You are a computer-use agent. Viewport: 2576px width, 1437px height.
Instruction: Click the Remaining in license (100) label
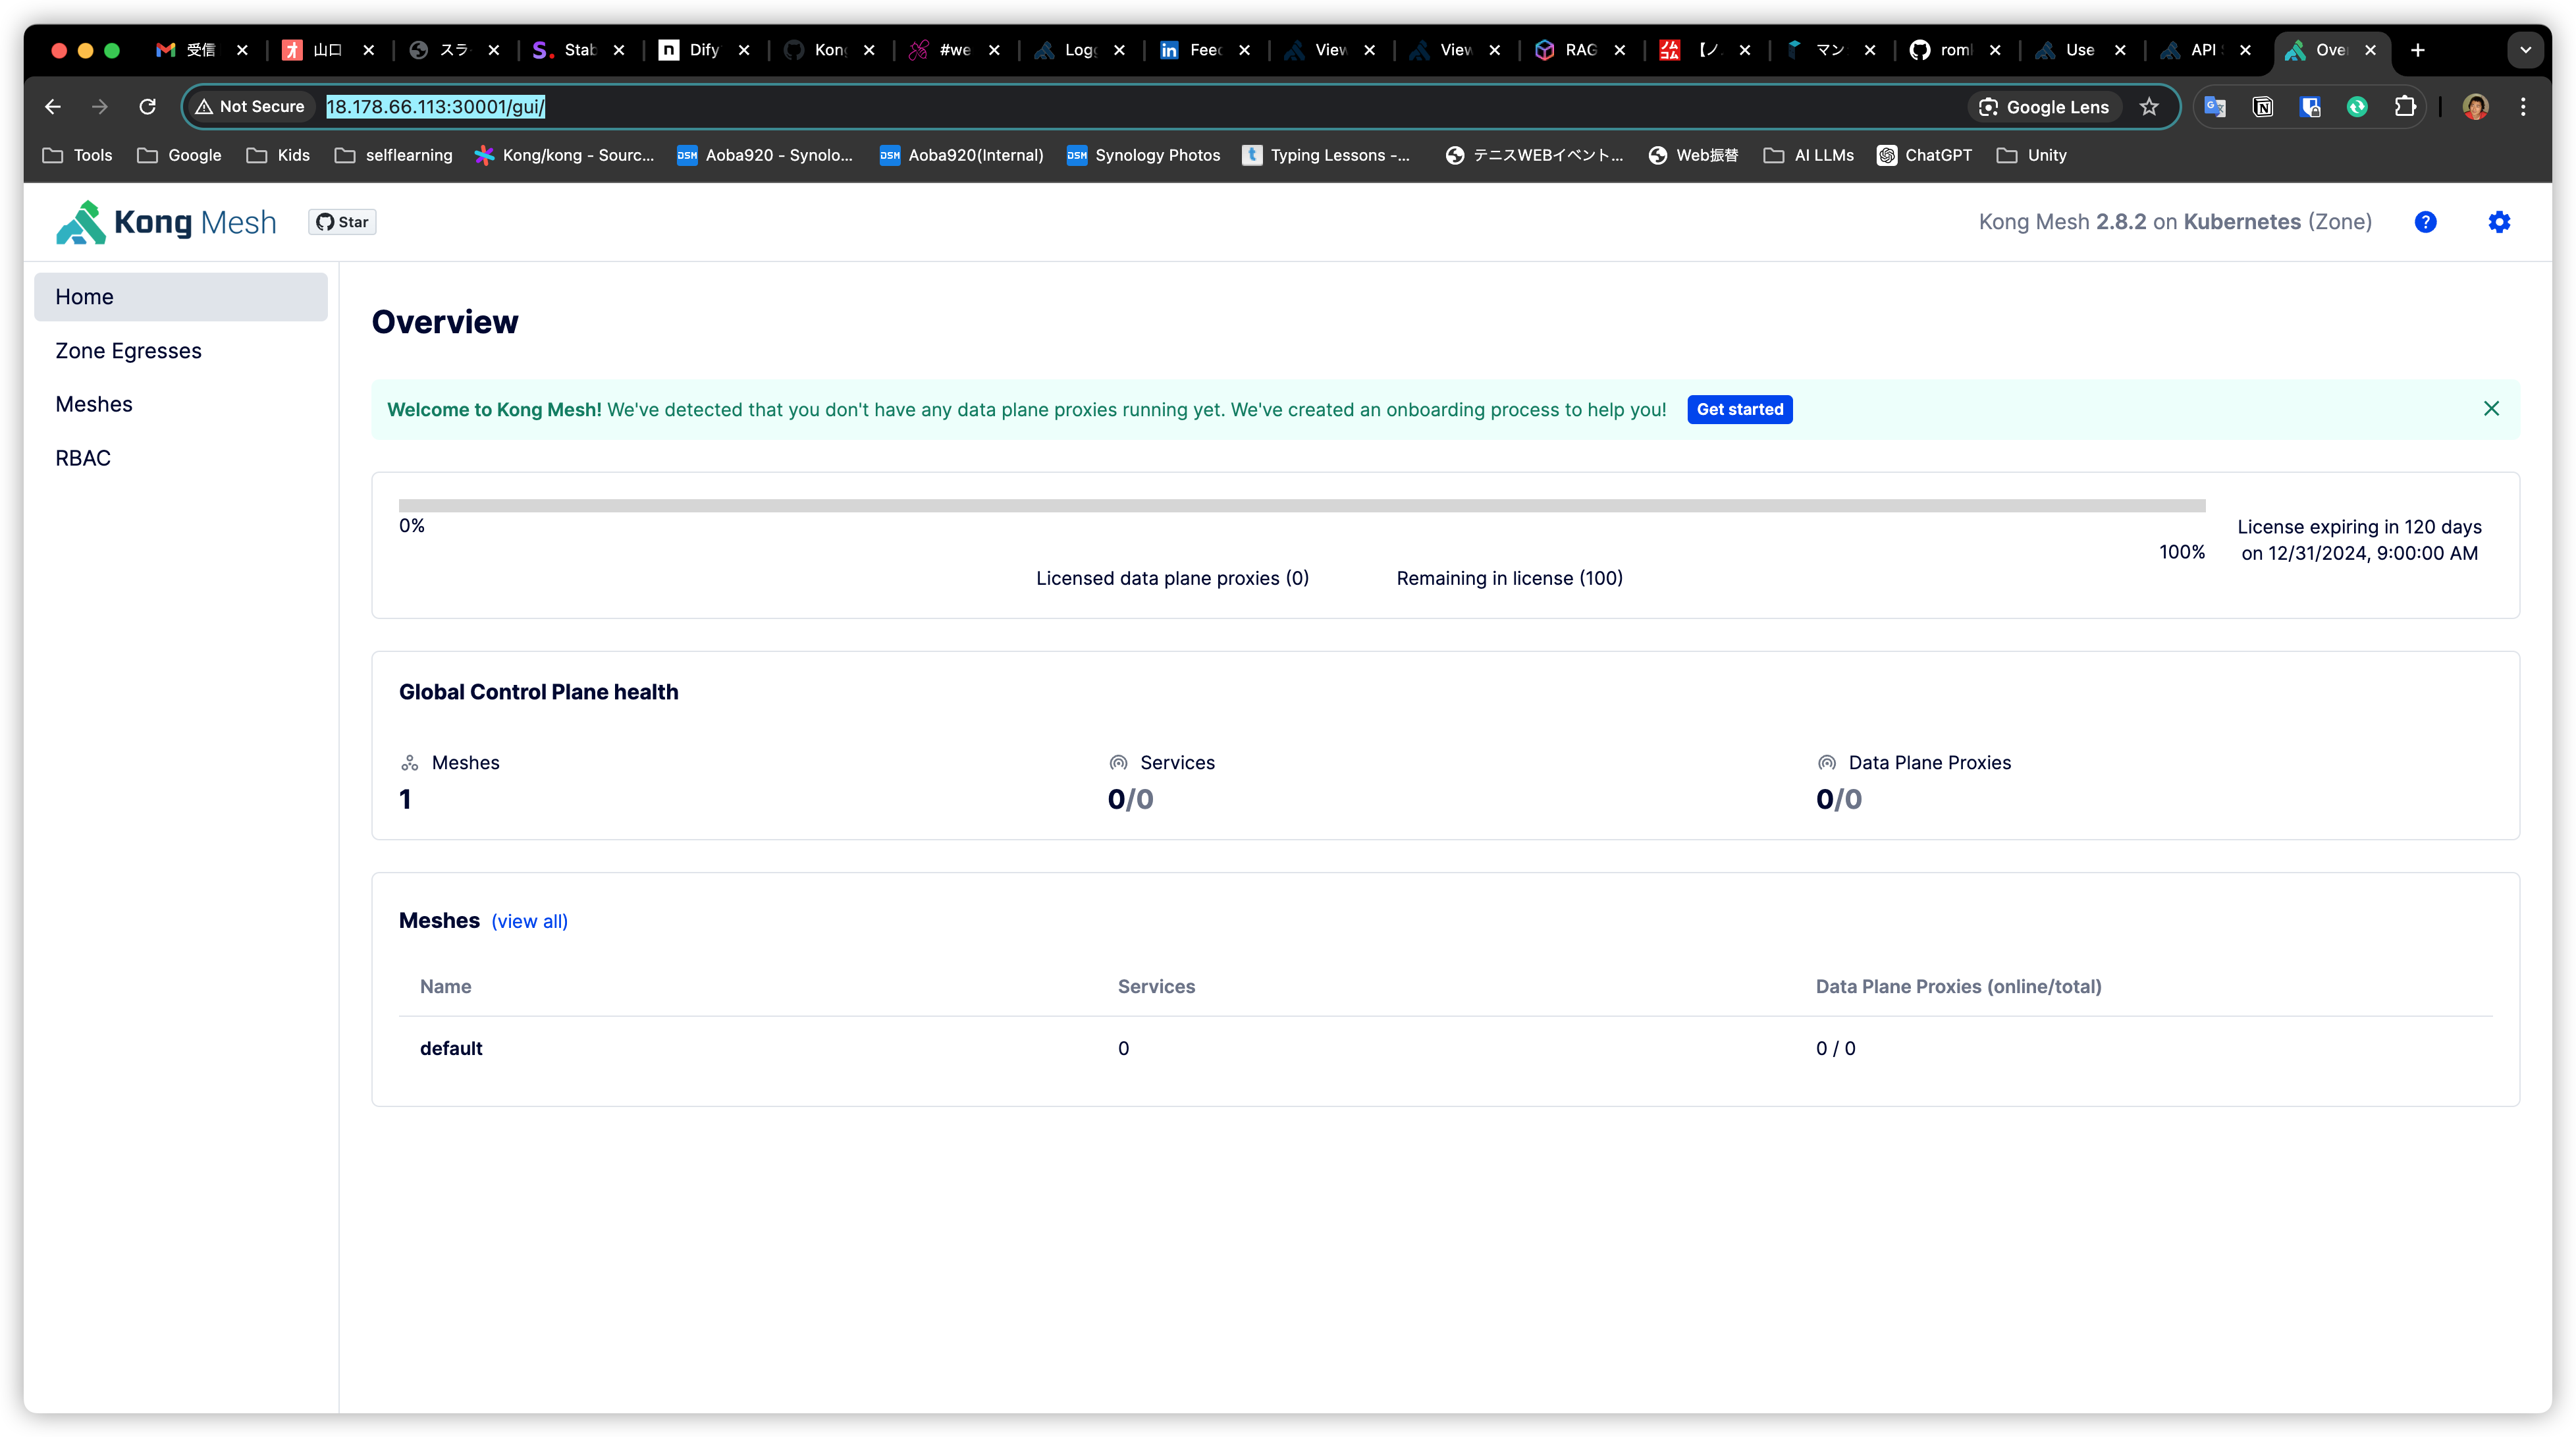coord(1509,578)
